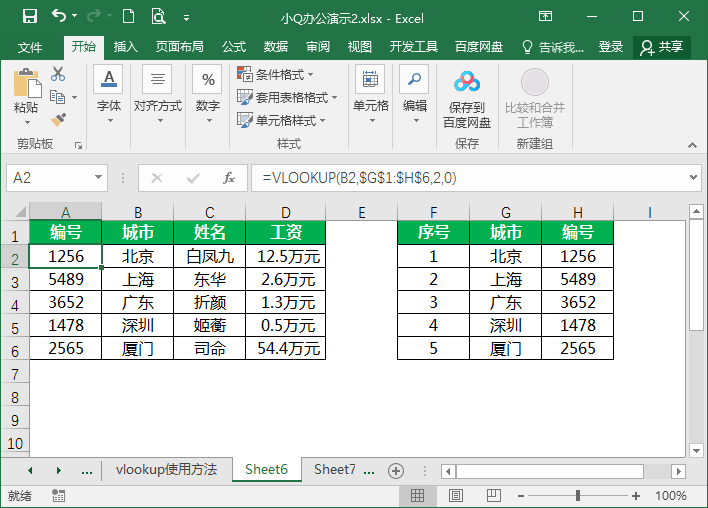Click 登录 to sign in
This screenshot has height=508, width=708.
pos(611,47)
